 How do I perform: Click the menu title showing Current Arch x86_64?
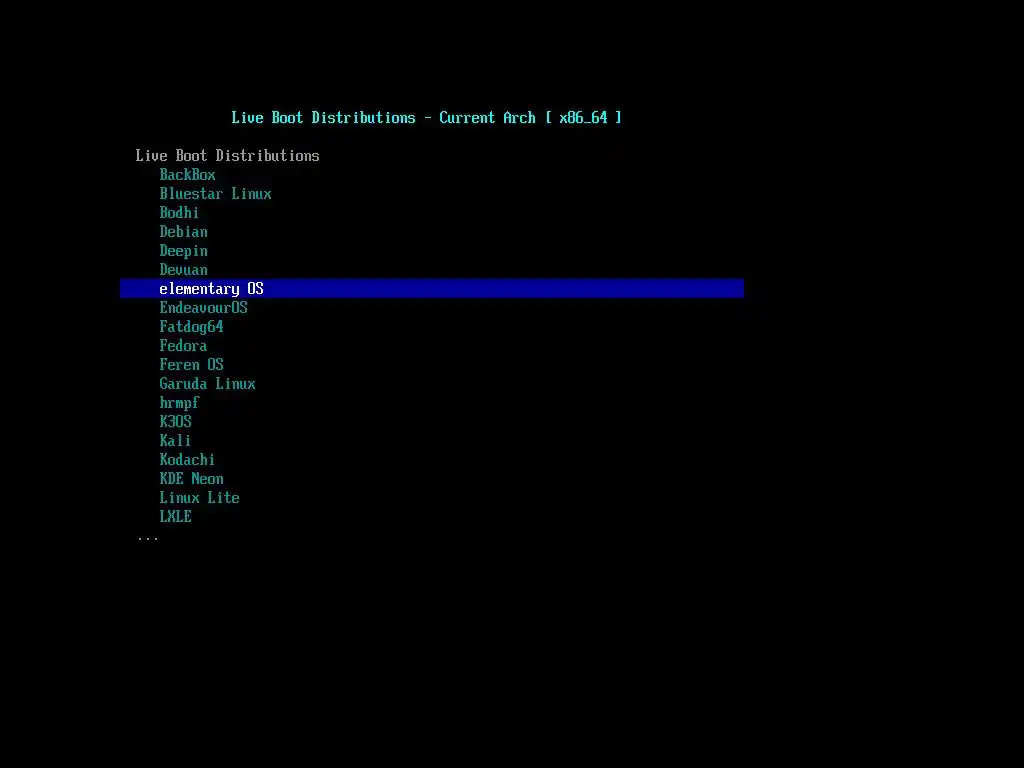(x=426, y=118)
